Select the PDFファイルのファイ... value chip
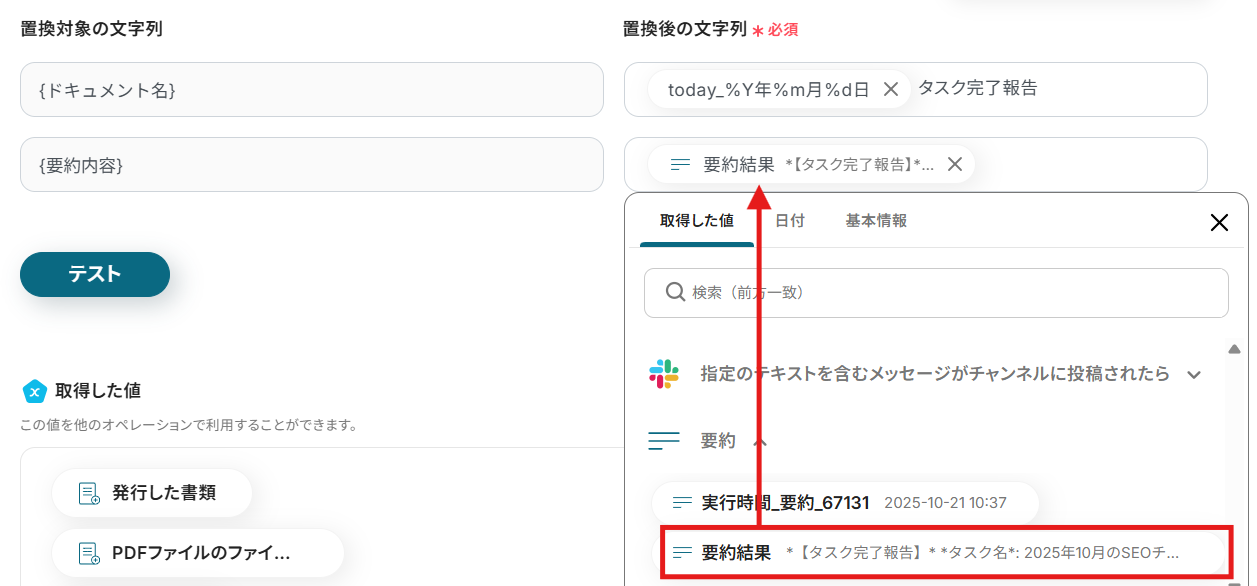1257x586 pixels. (x=198, y=553)
